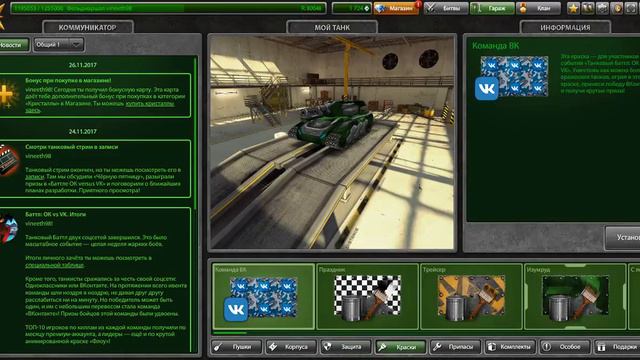Select the Изумруд green paint card
The width and height of the screenshot is (640, 360).
[575, 297]
